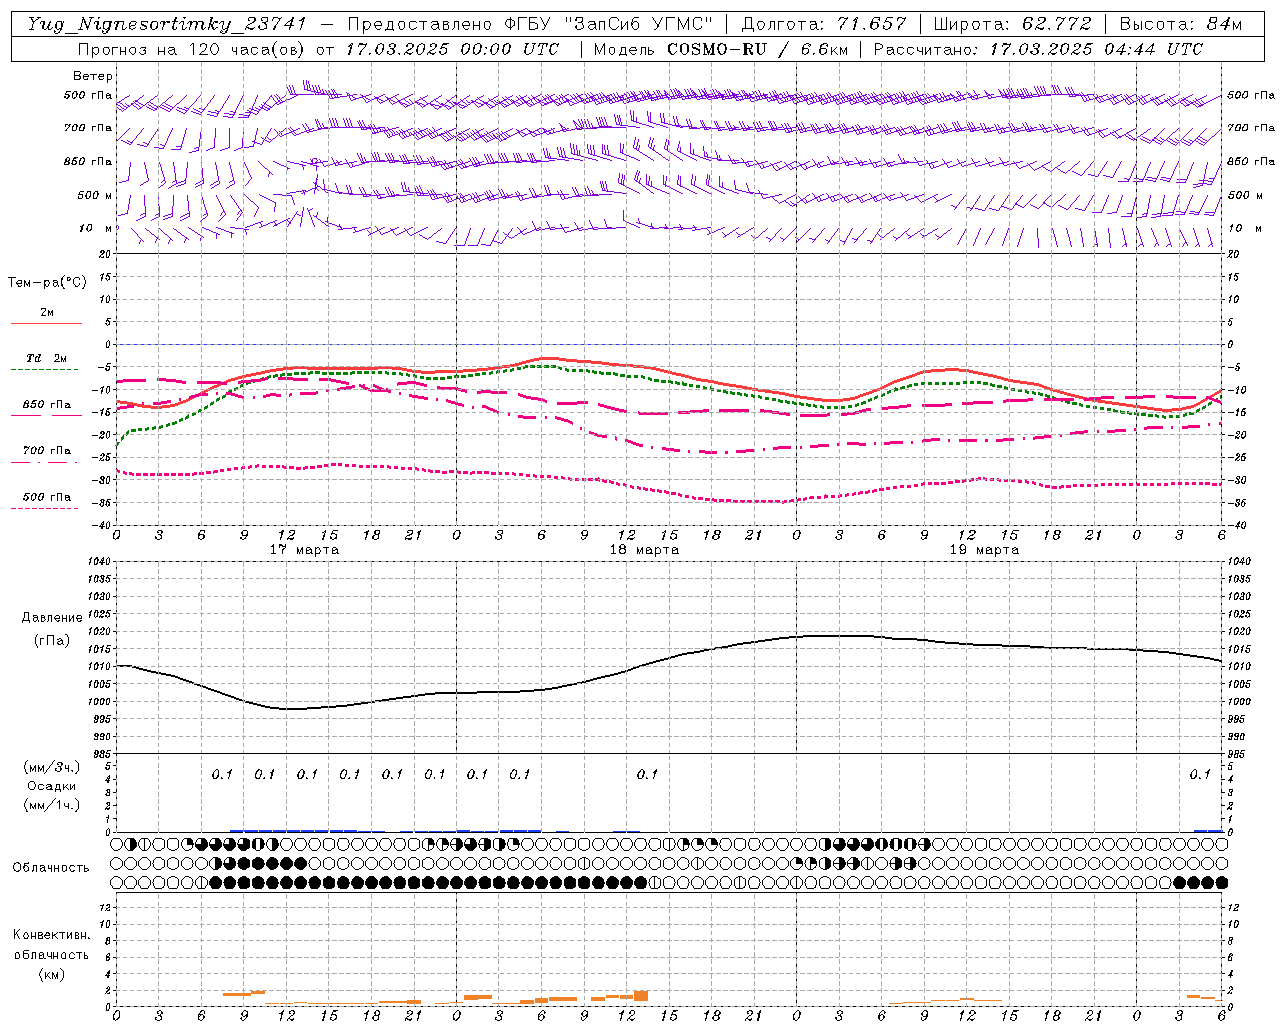Click the '2м' temperature legend entry
The height and width of the screenshot is (1024, 1280).
(47, 313)
